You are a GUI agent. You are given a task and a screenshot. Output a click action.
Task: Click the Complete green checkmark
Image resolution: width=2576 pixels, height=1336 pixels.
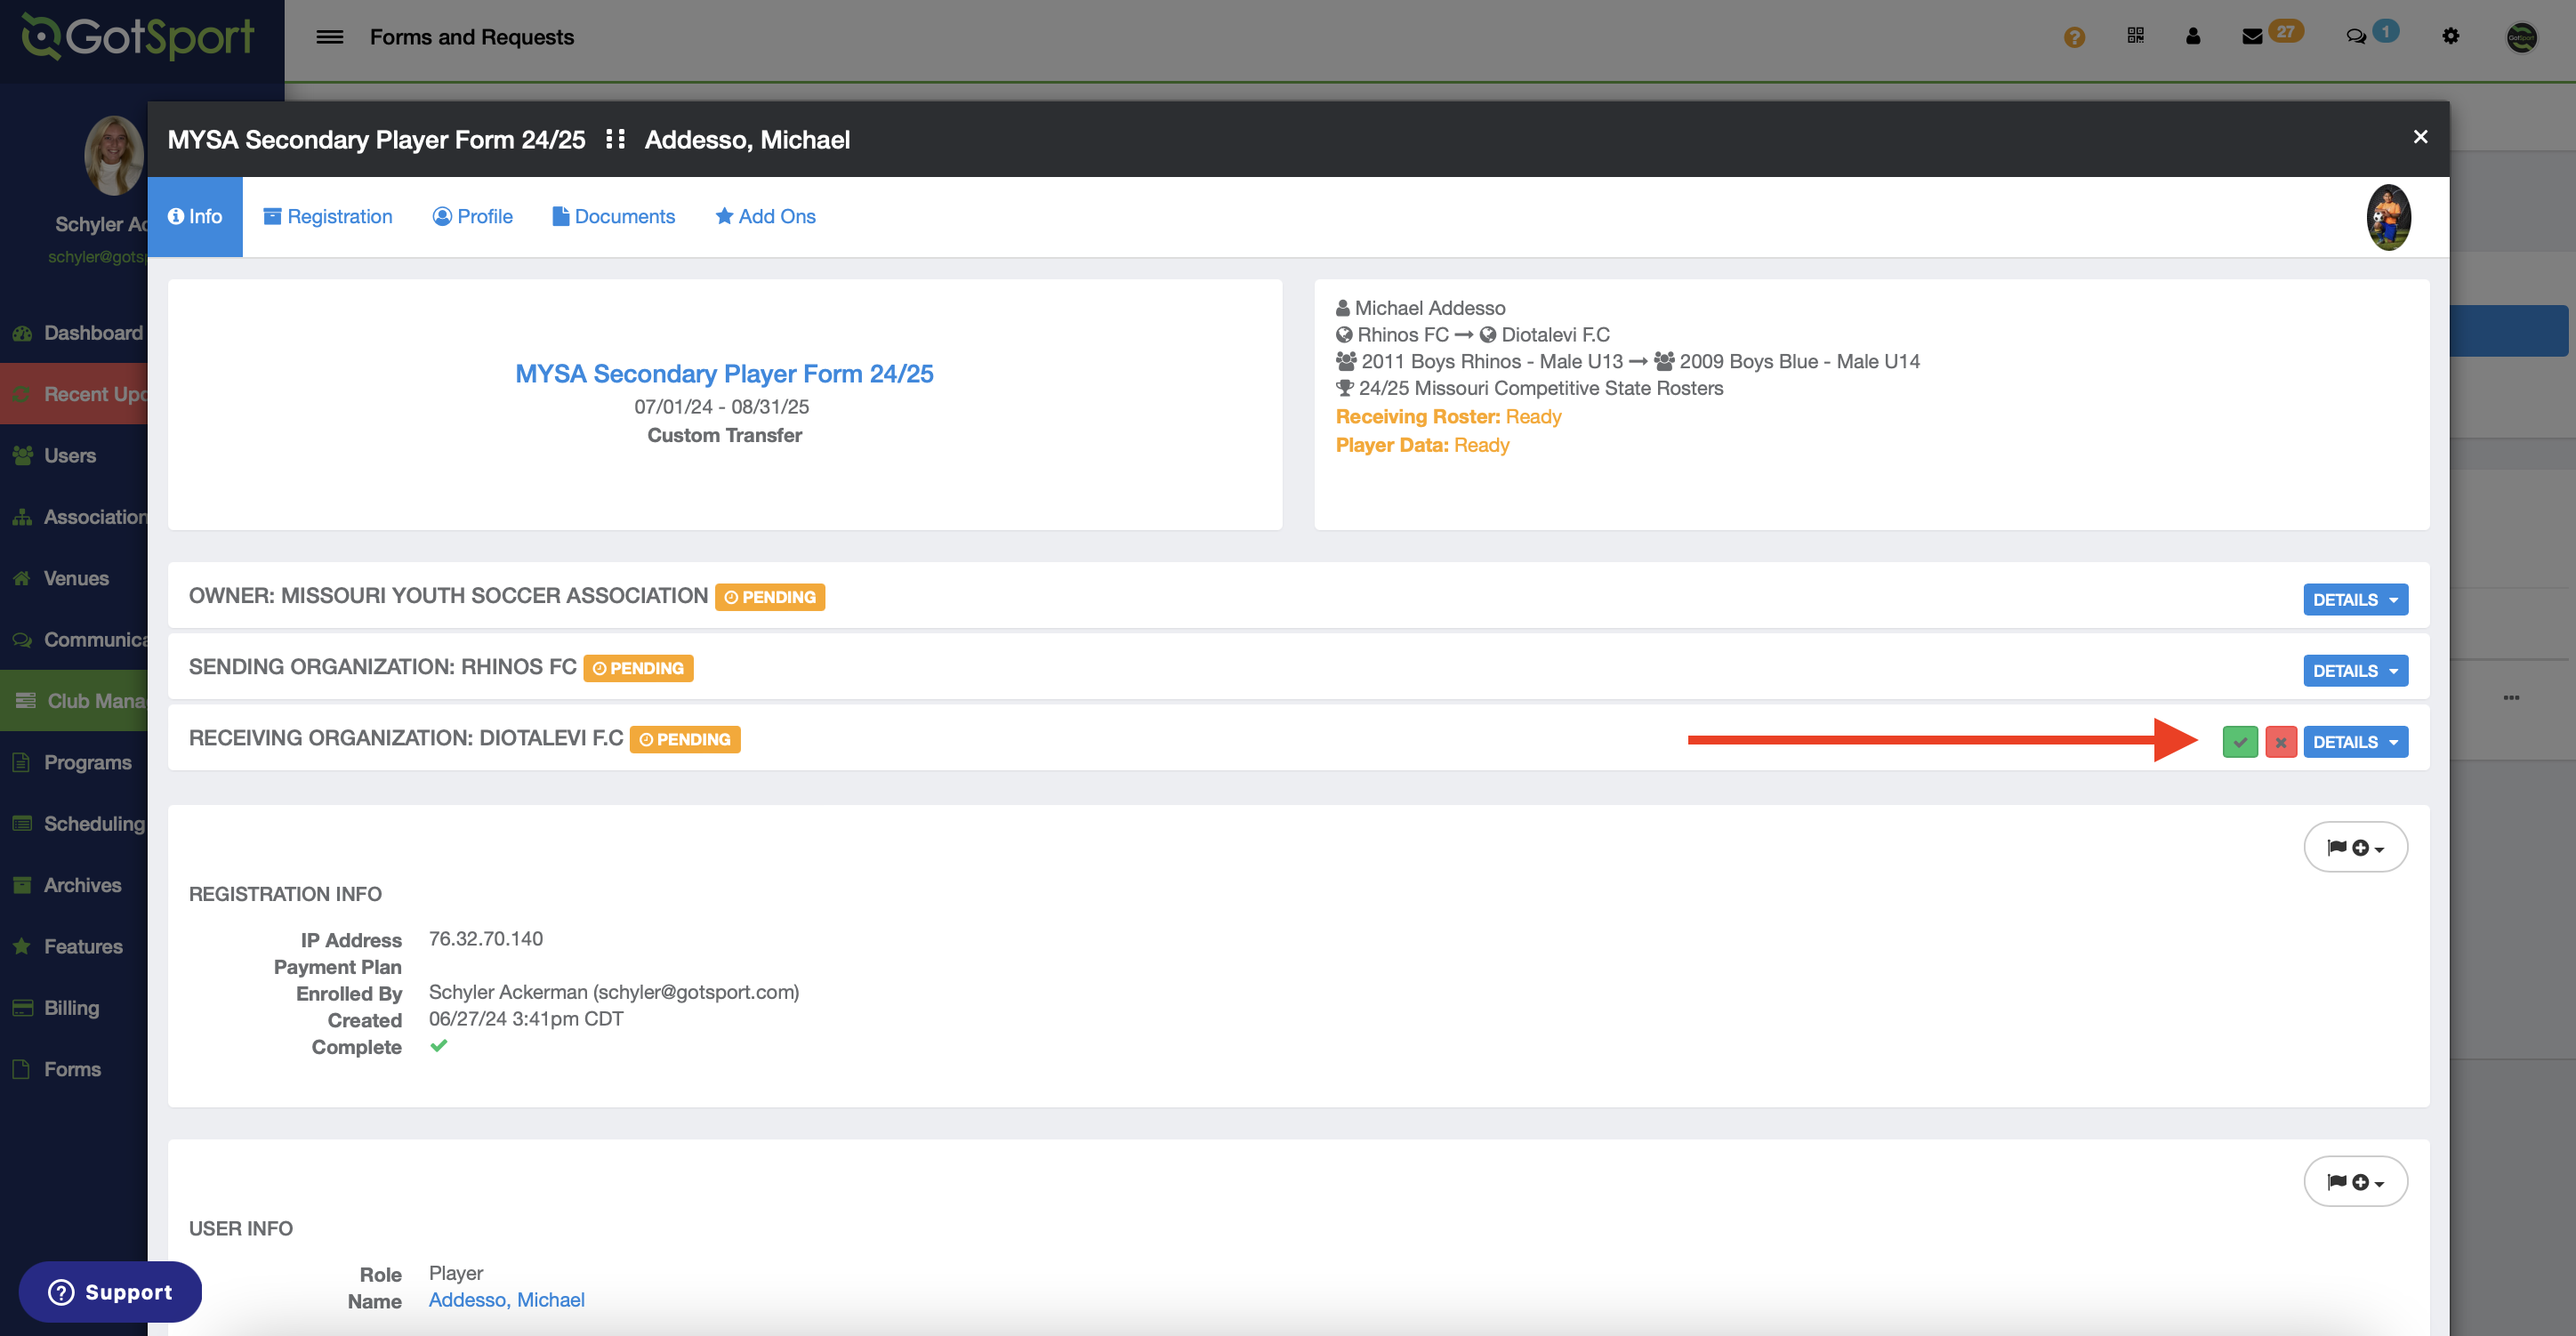pos(439,1046)
